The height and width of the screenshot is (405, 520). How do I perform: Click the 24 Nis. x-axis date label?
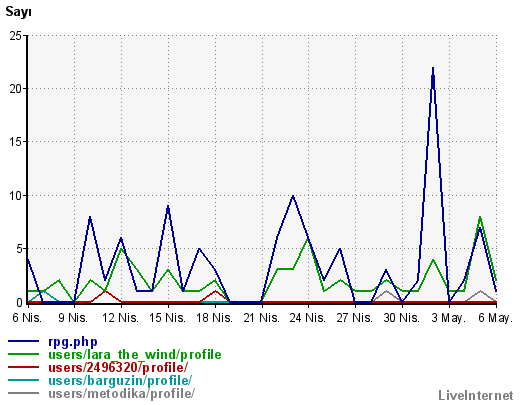pos(308,318)
